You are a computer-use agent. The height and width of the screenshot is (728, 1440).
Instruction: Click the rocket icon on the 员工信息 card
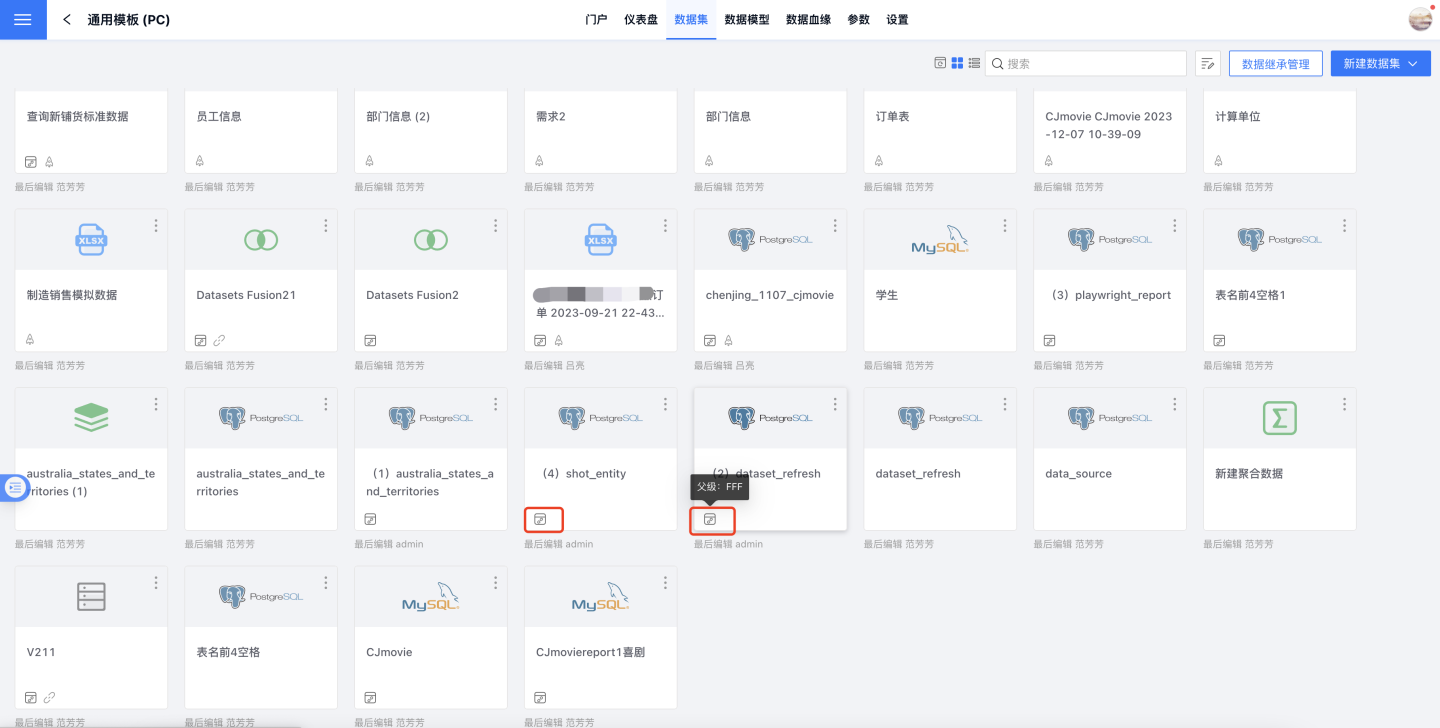(x=200, y=161)
